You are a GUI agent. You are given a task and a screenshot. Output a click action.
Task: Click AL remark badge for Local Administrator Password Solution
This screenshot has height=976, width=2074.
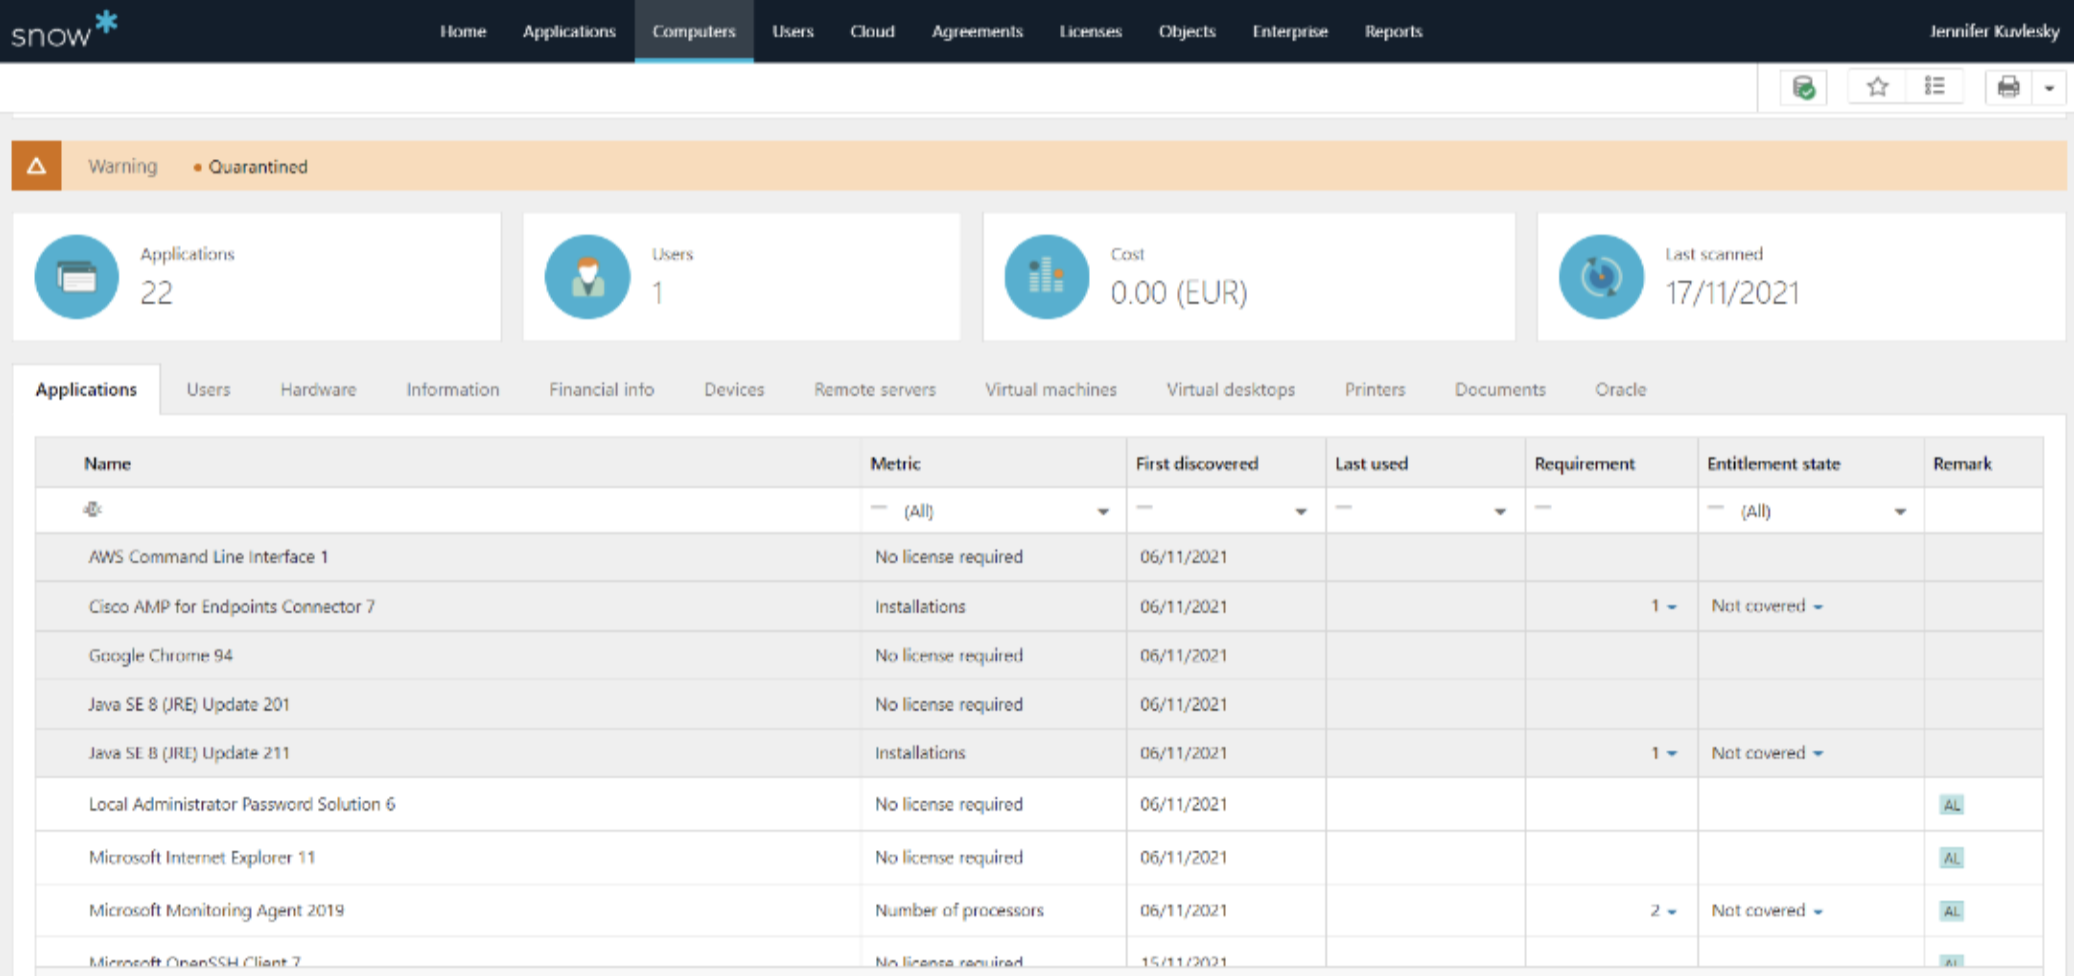point(1951,805)
